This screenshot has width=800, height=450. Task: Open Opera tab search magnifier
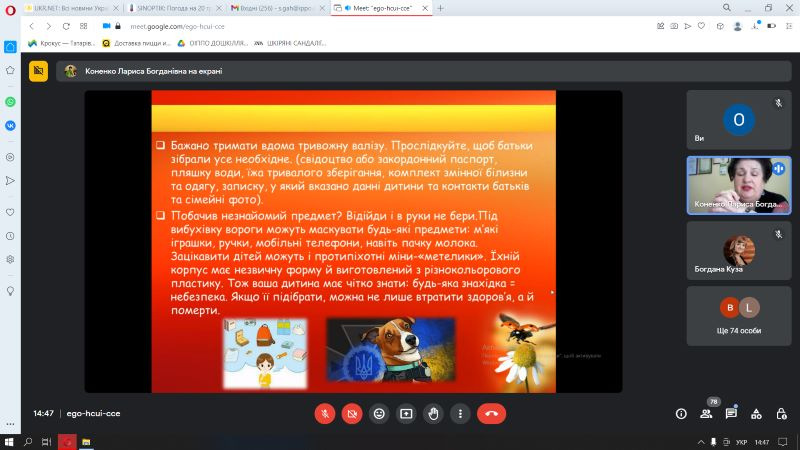coord(727,8)
